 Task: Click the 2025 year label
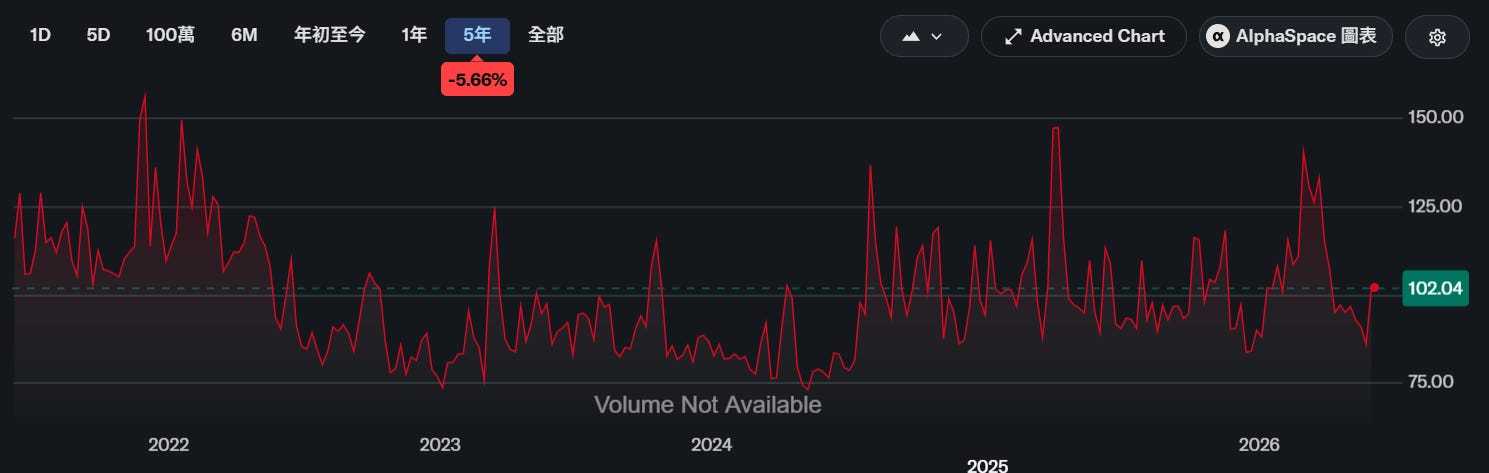987,465
